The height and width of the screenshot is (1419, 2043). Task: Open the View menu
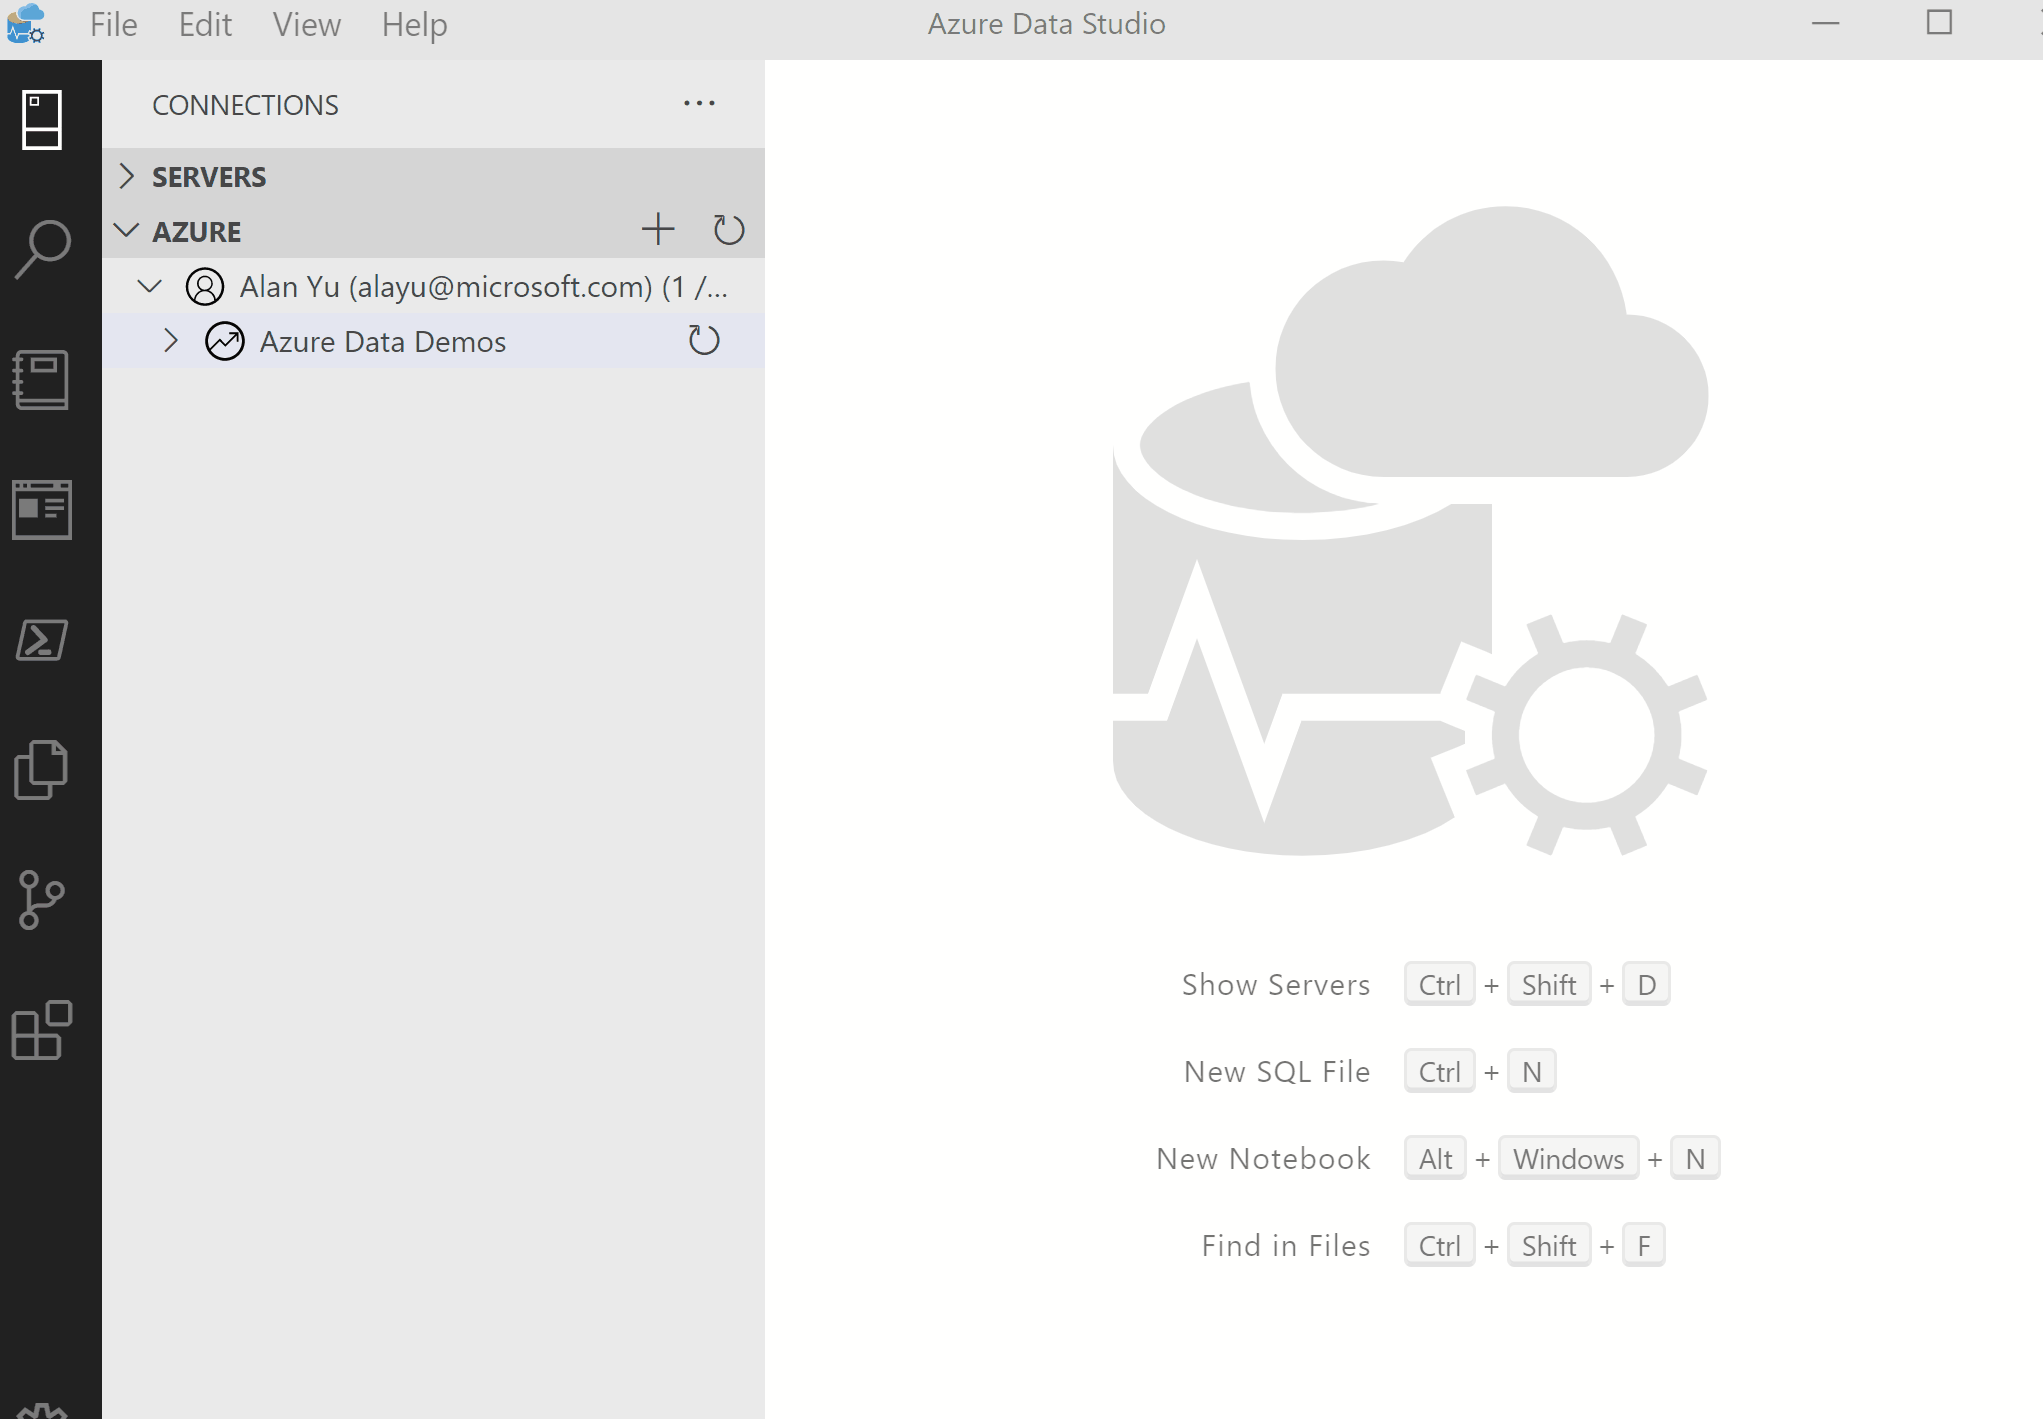pos(306,24)
